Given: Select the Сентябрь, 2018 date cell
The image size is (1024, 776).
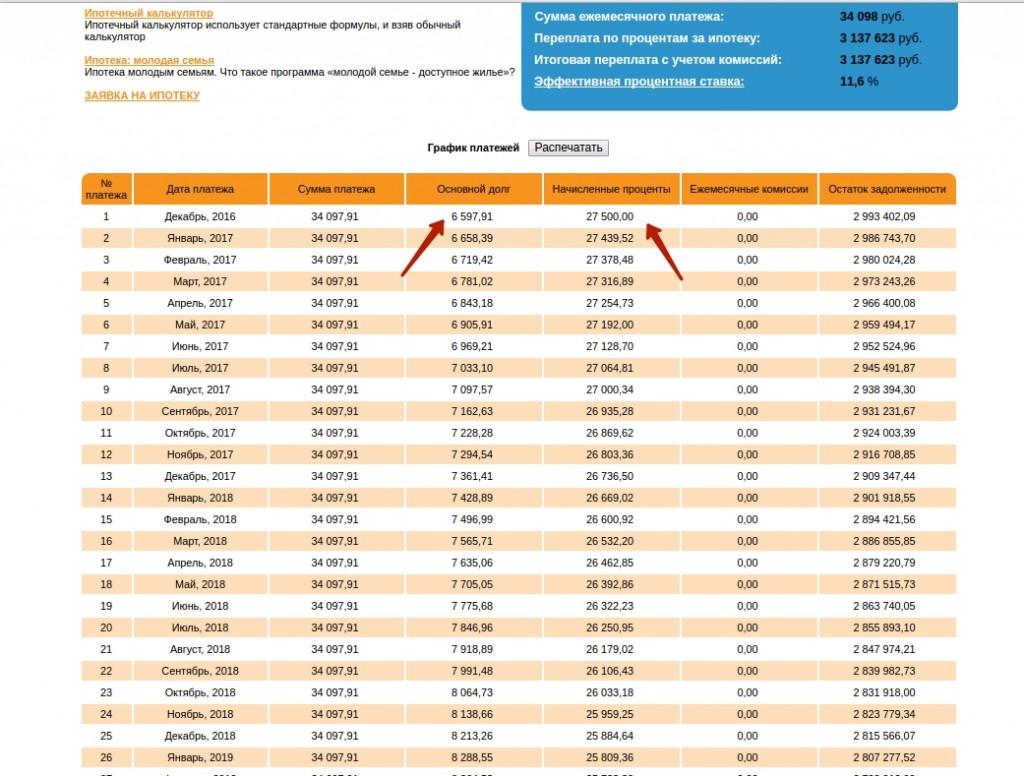Looking at the screenshot, I should pyautogui.click(x=200, y=671).
